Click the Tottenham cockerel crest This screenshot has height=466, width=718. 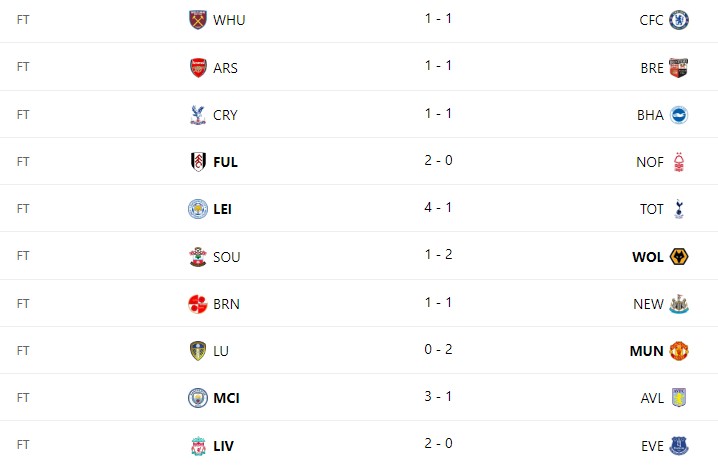pos(679,209)
